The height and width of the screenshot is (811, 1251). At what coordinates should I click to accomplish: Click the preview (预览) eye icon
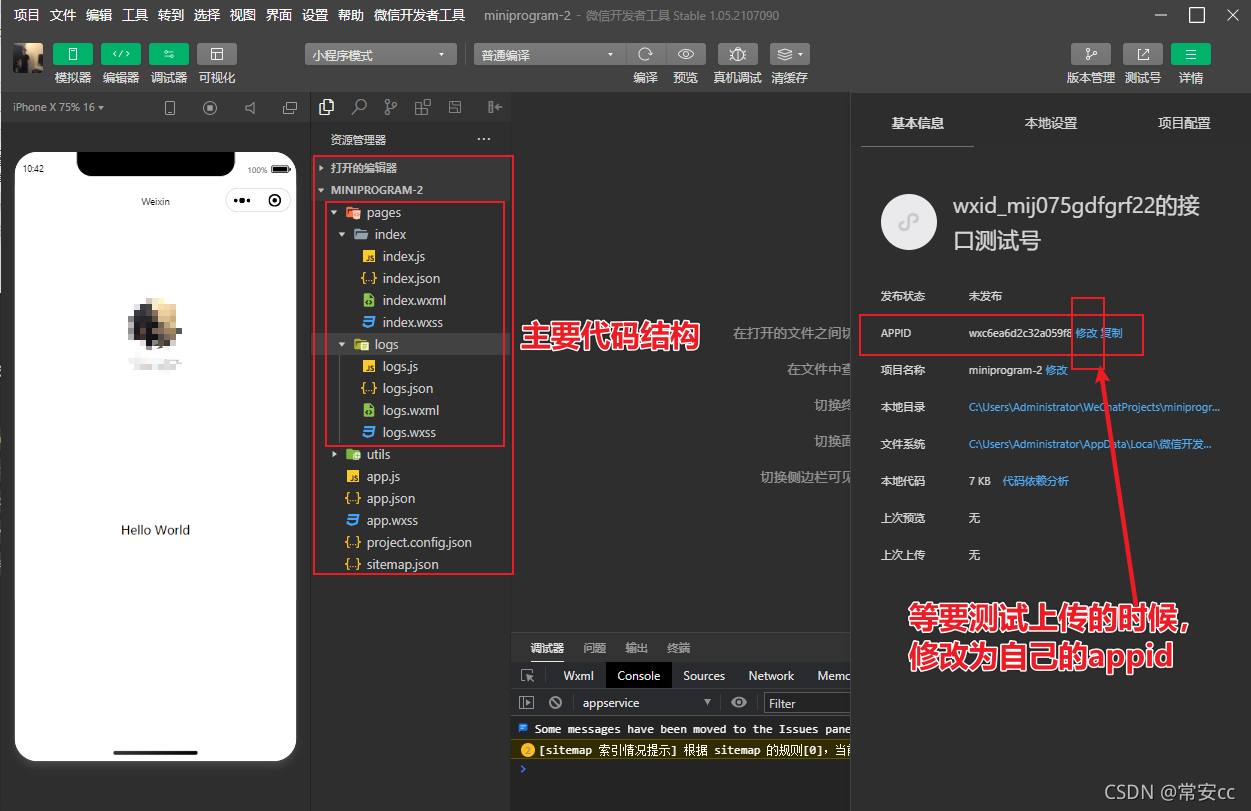click(686, 54)
